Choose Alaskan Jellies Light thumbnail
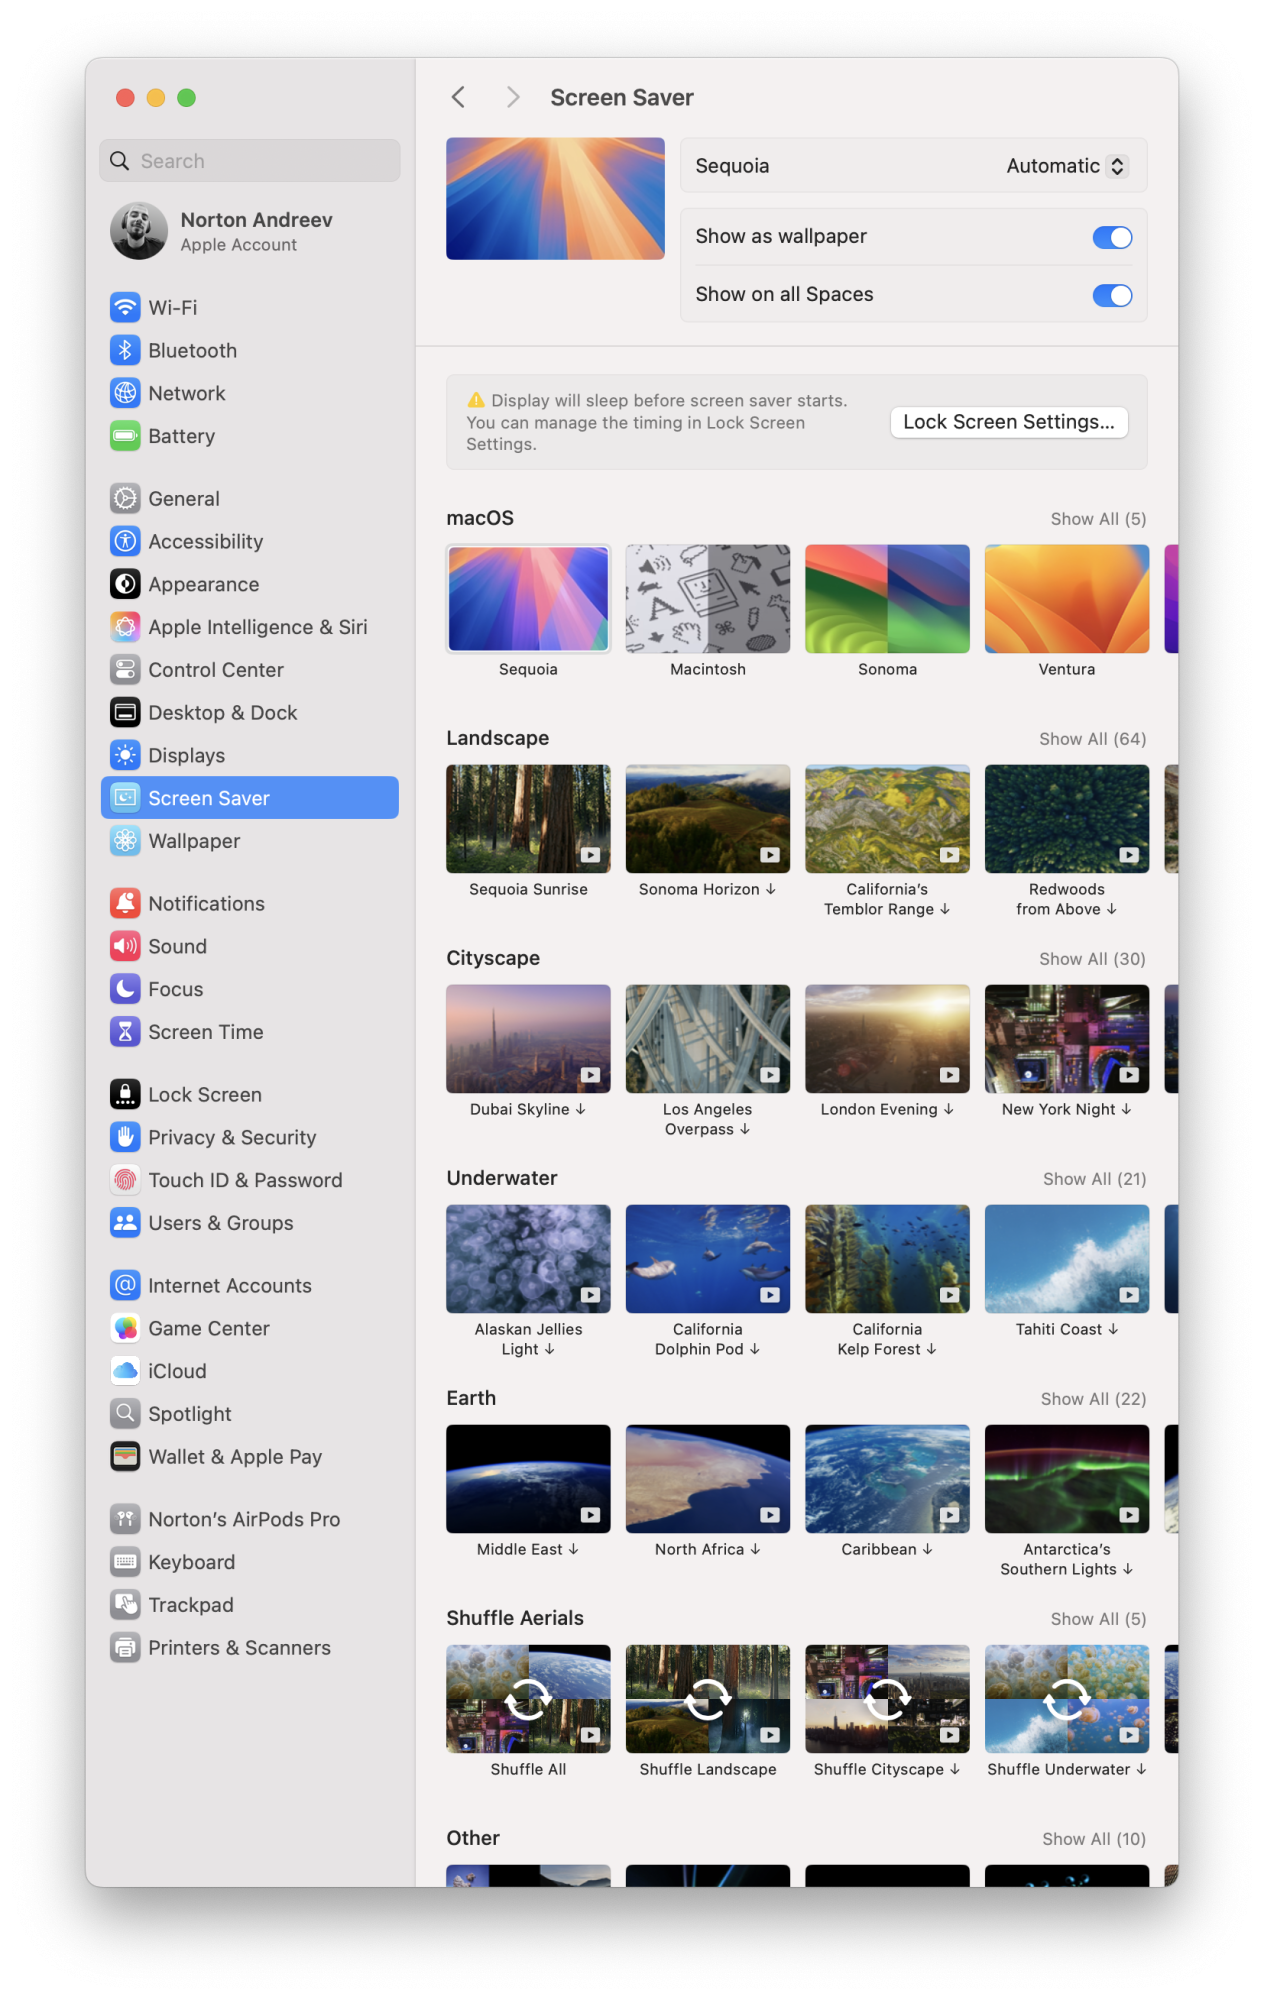Viewport: 1264px width, 2000px height. [x=528, y=1259]
